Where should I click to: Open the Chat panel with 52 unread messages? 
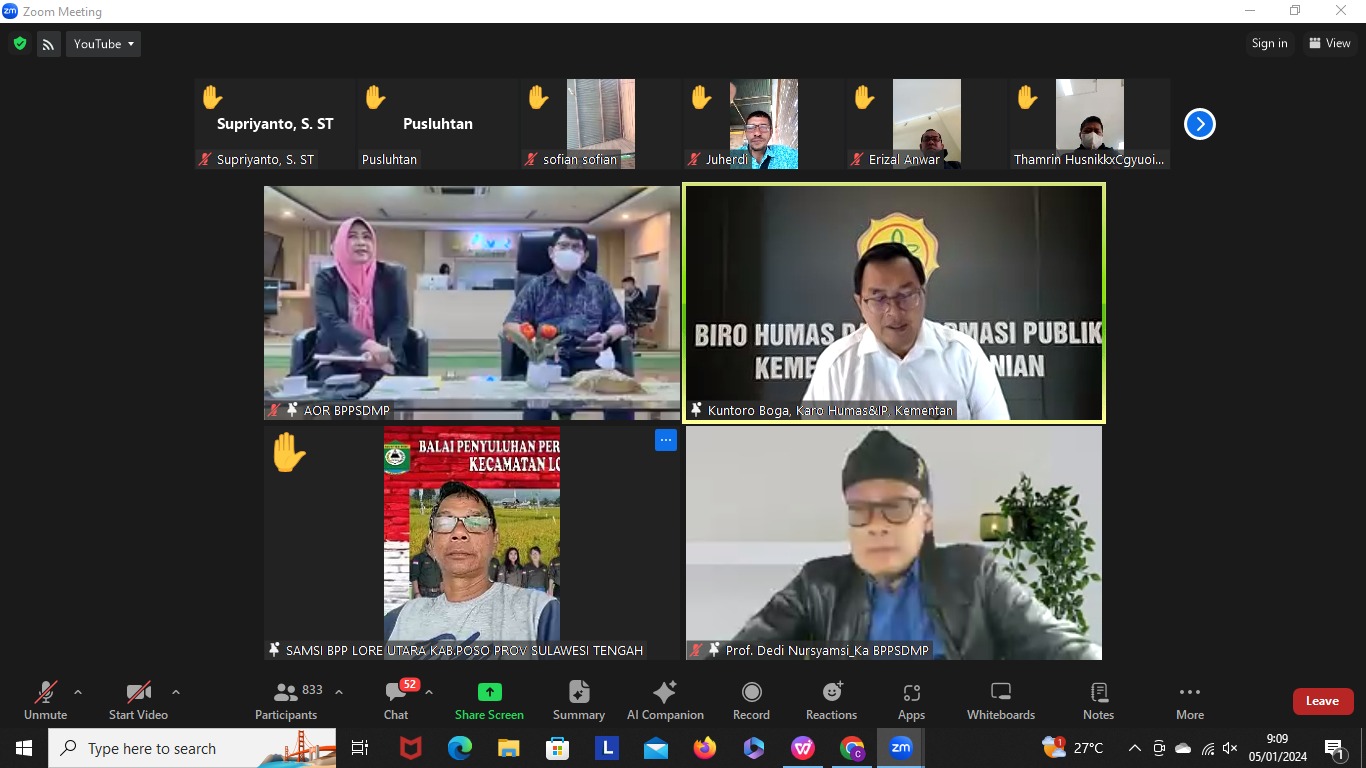pos(395,700)
